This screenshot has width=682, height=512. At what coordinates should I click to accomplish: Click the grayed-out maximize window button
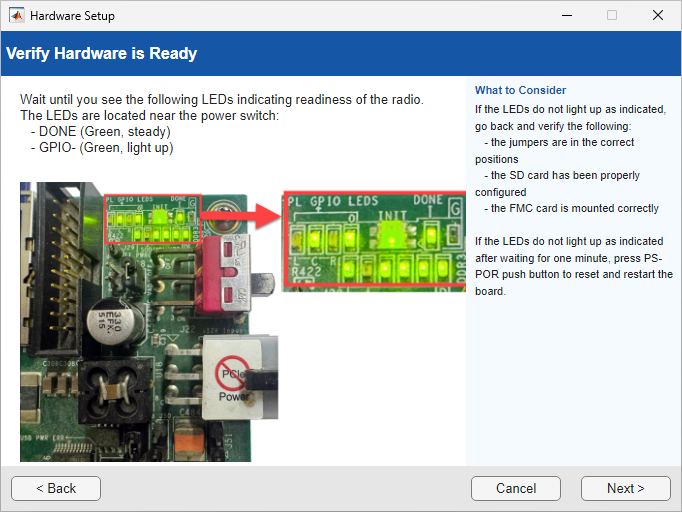tap(612, 16)
